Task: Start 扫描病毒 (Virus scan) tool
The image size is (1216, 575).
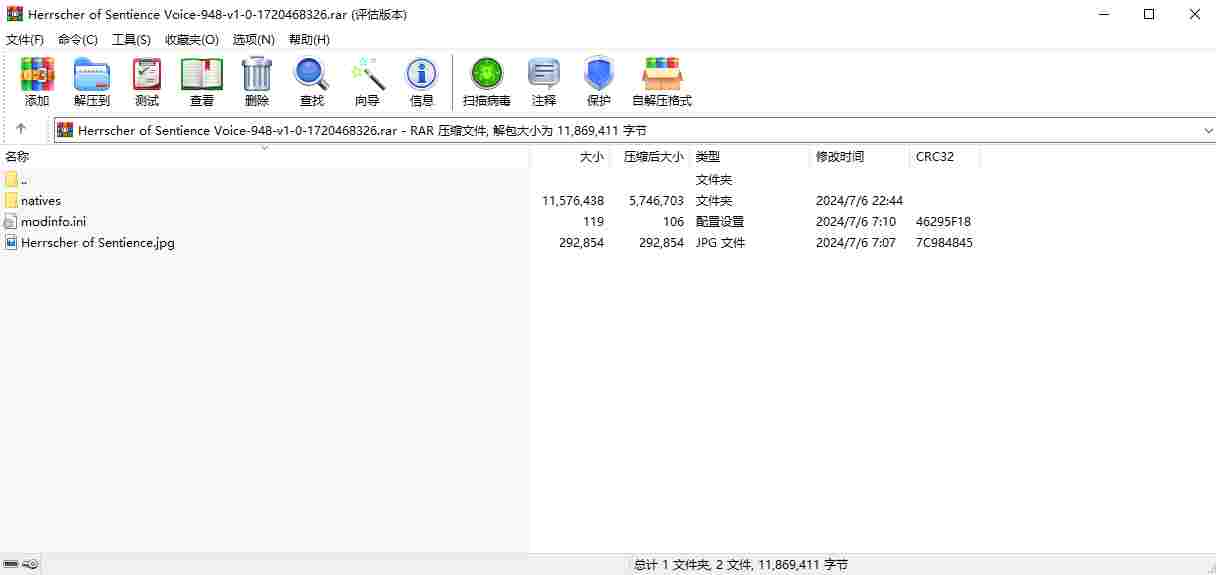Action: (487, 74)
